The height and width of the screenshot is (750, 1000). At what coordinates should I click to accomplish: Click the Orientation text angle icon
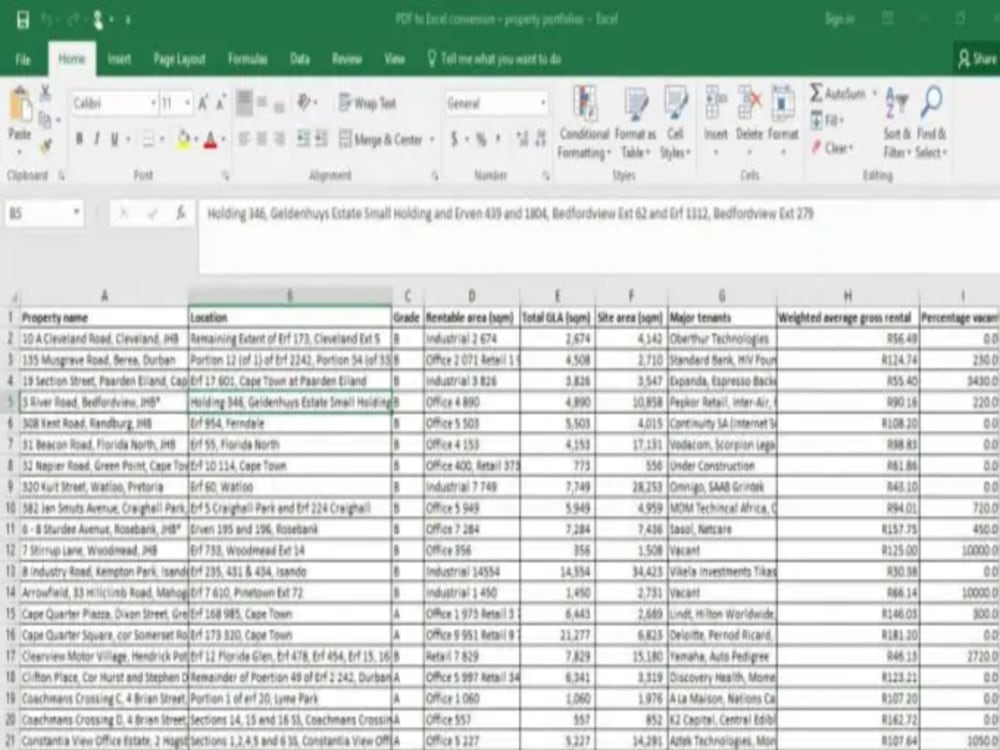305,101
